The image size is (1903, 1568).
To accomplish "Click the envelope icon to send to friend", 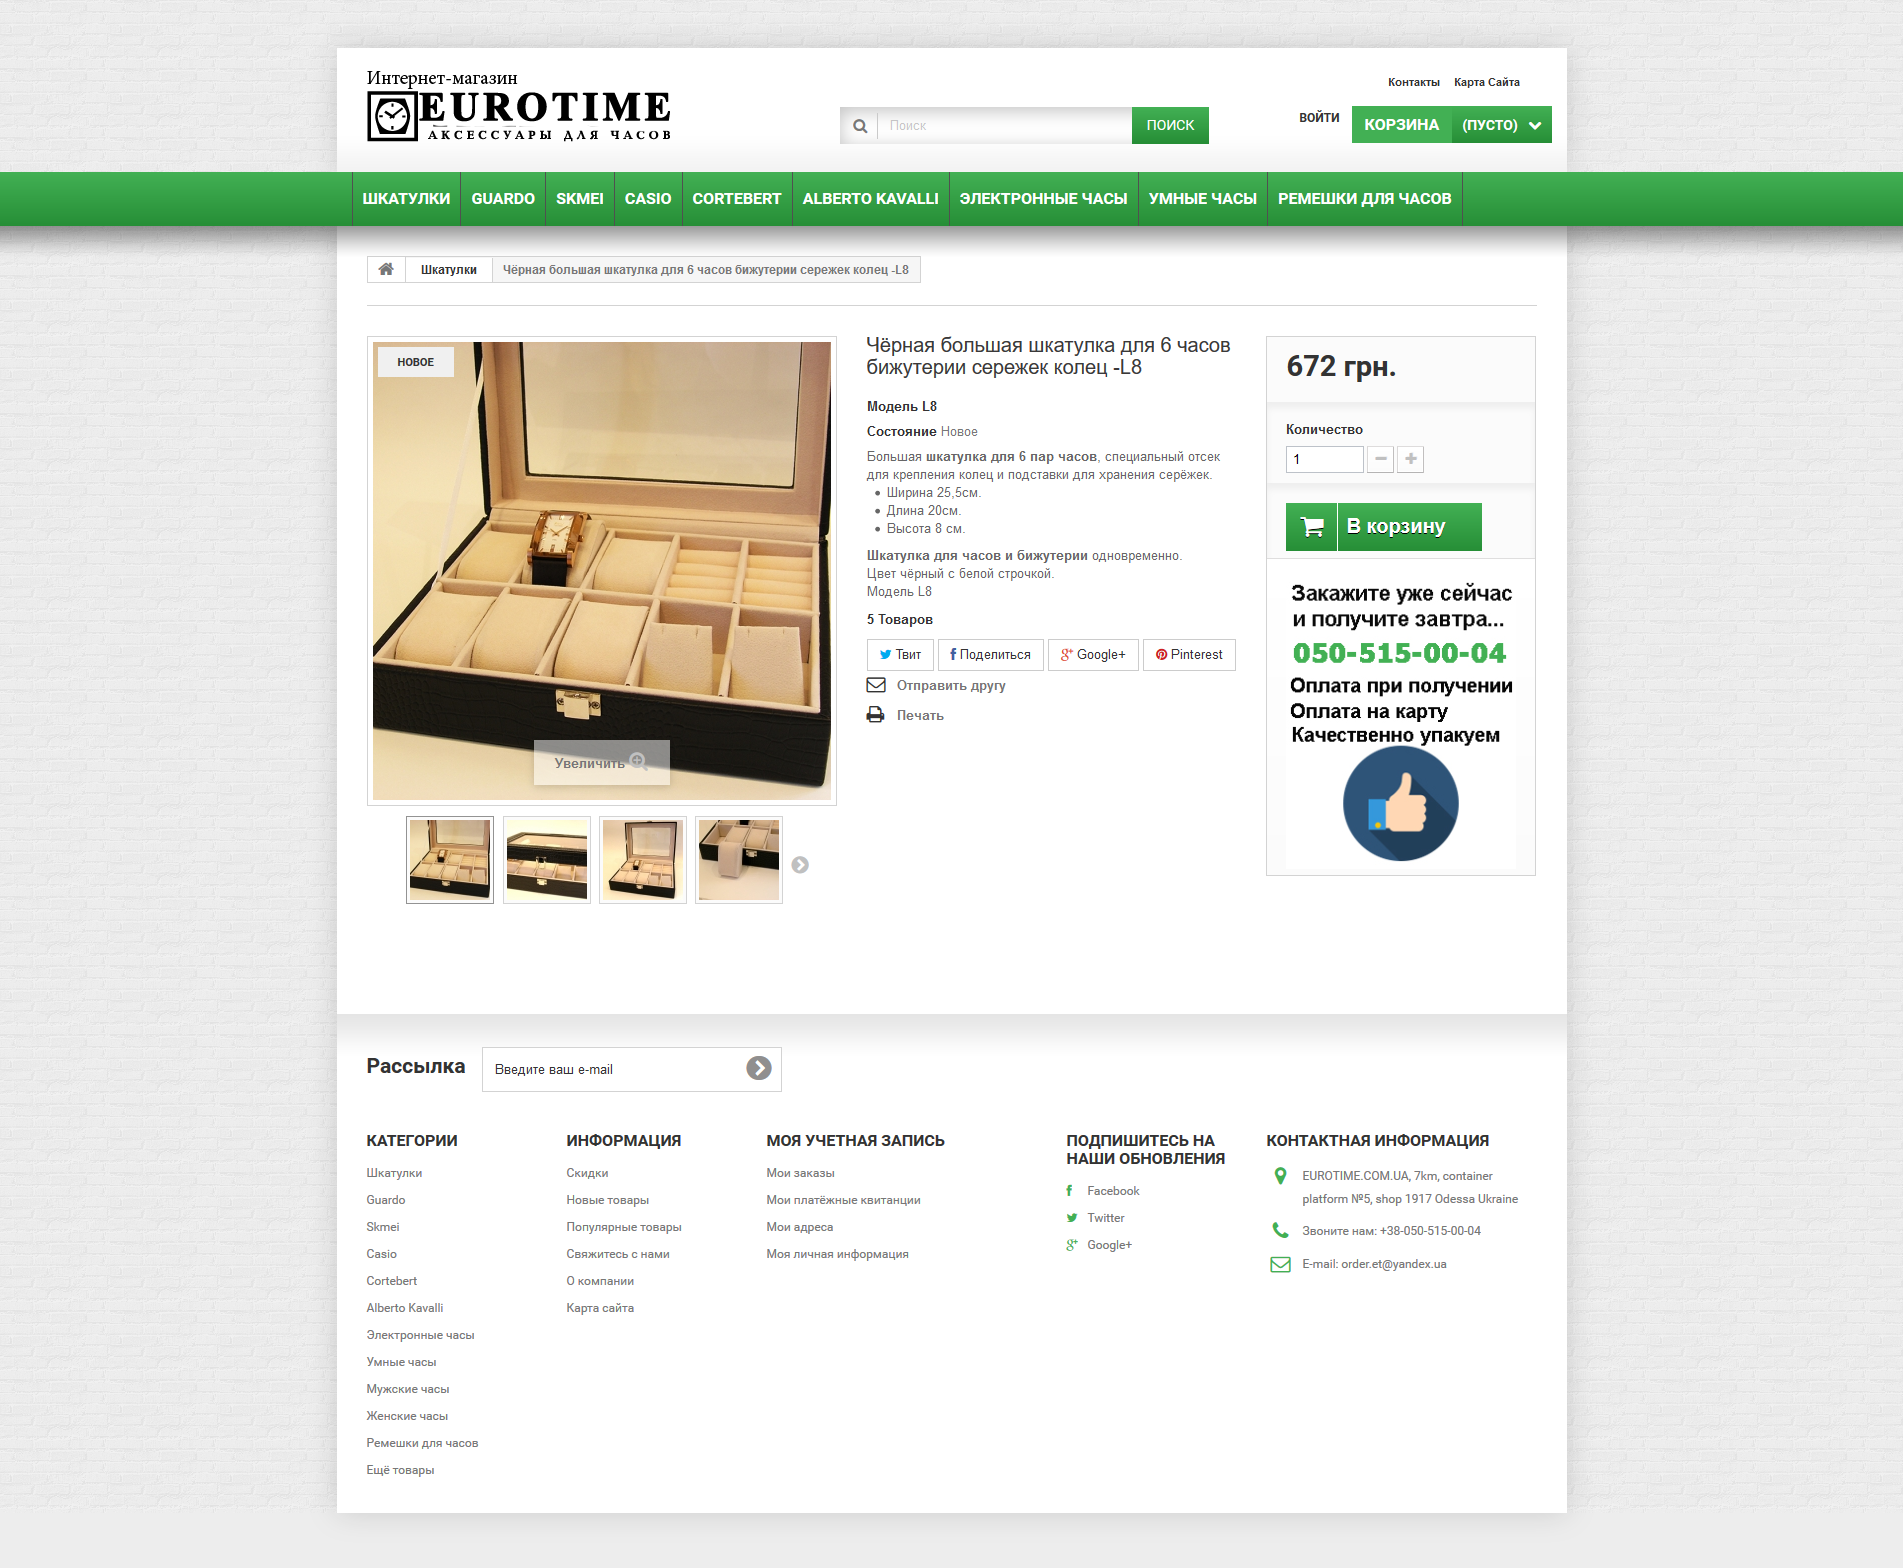I will [876, 685].
